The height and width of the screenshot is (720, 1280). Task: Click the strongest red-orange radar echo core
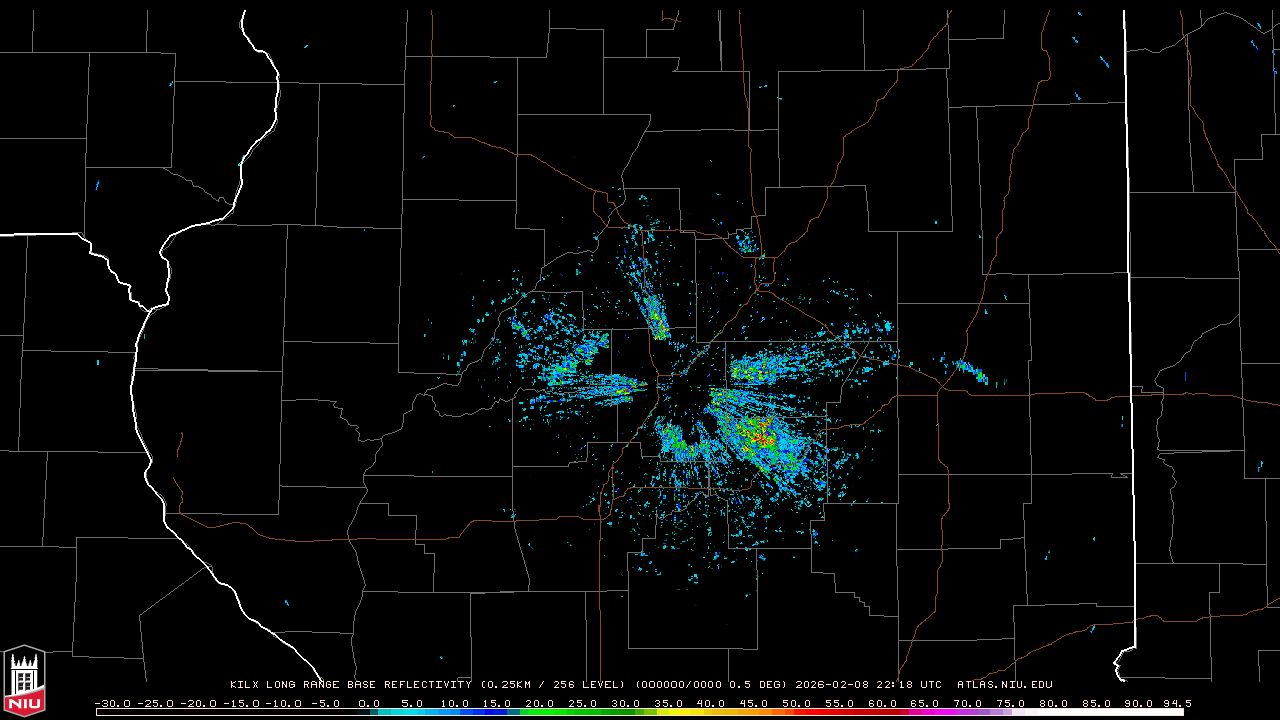[x=760, y=436]
